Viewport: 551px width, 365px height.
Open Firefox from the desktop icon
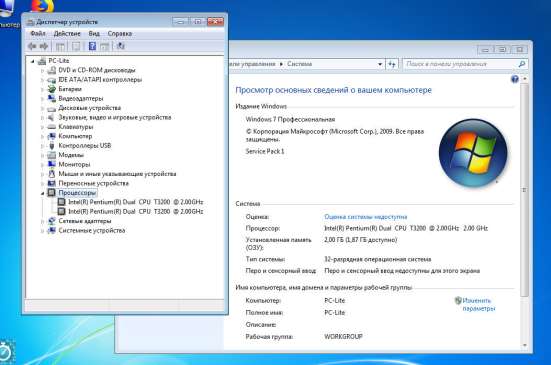click(43, 6)
